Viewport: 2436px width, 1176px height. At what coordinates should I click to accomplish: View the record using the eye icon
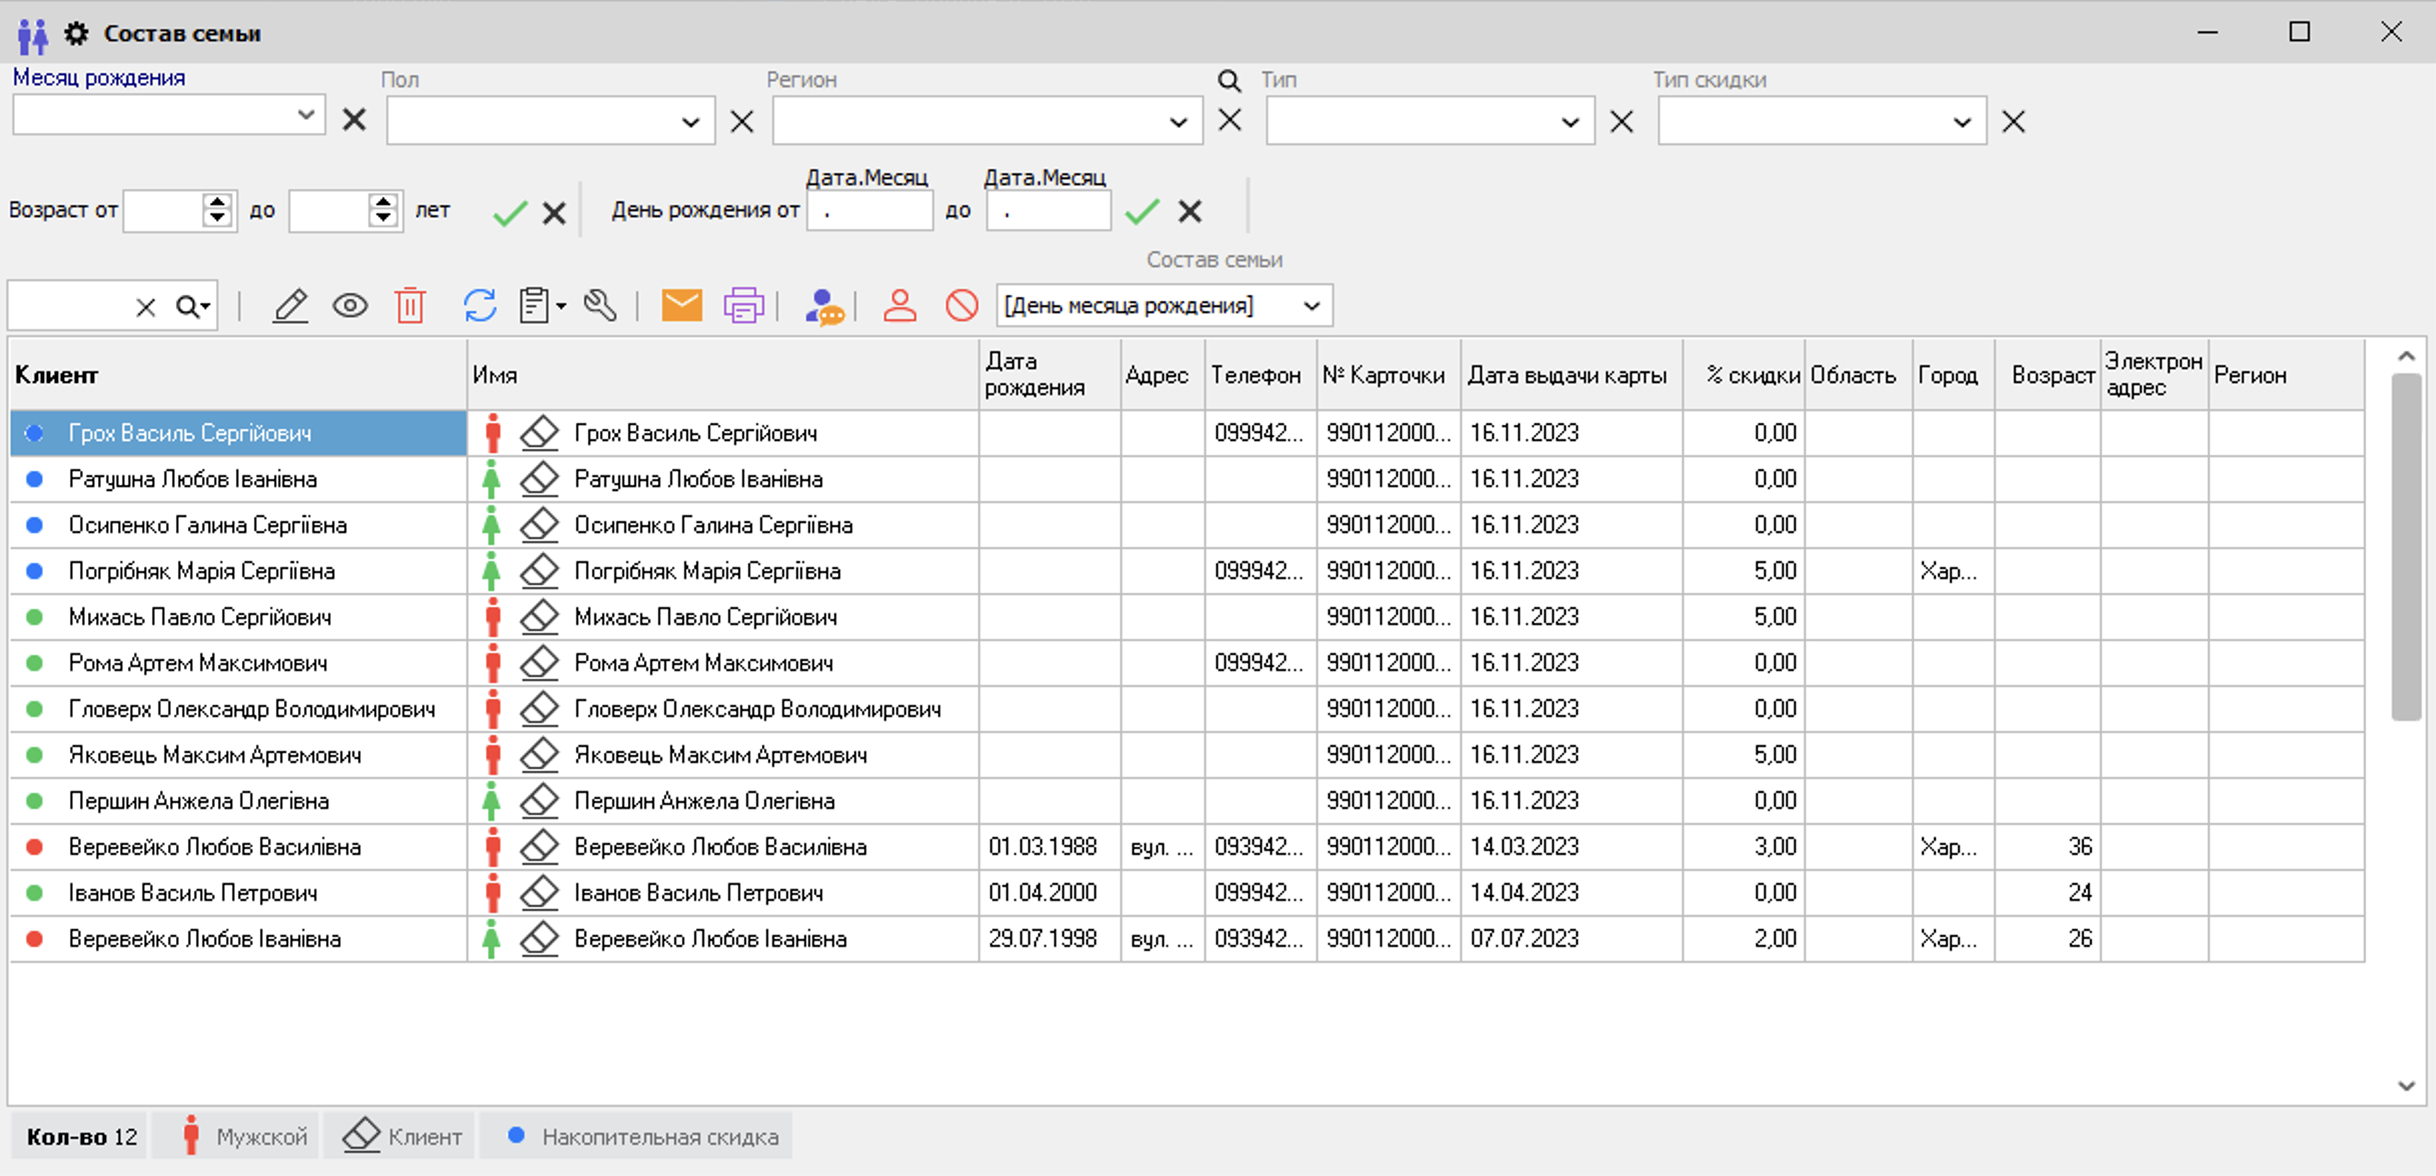click(350, 306)
